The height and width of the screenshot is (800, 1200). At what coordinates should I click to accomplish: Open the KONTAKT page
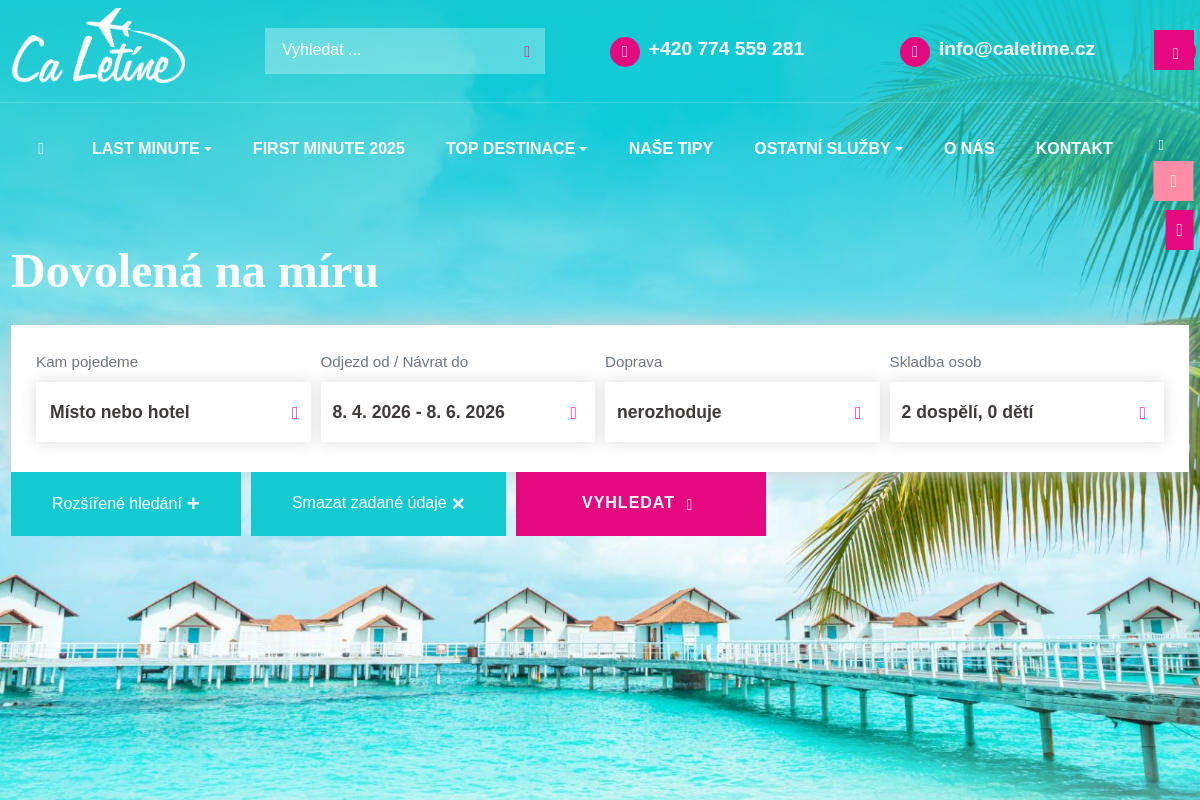tap(1074, 148)
